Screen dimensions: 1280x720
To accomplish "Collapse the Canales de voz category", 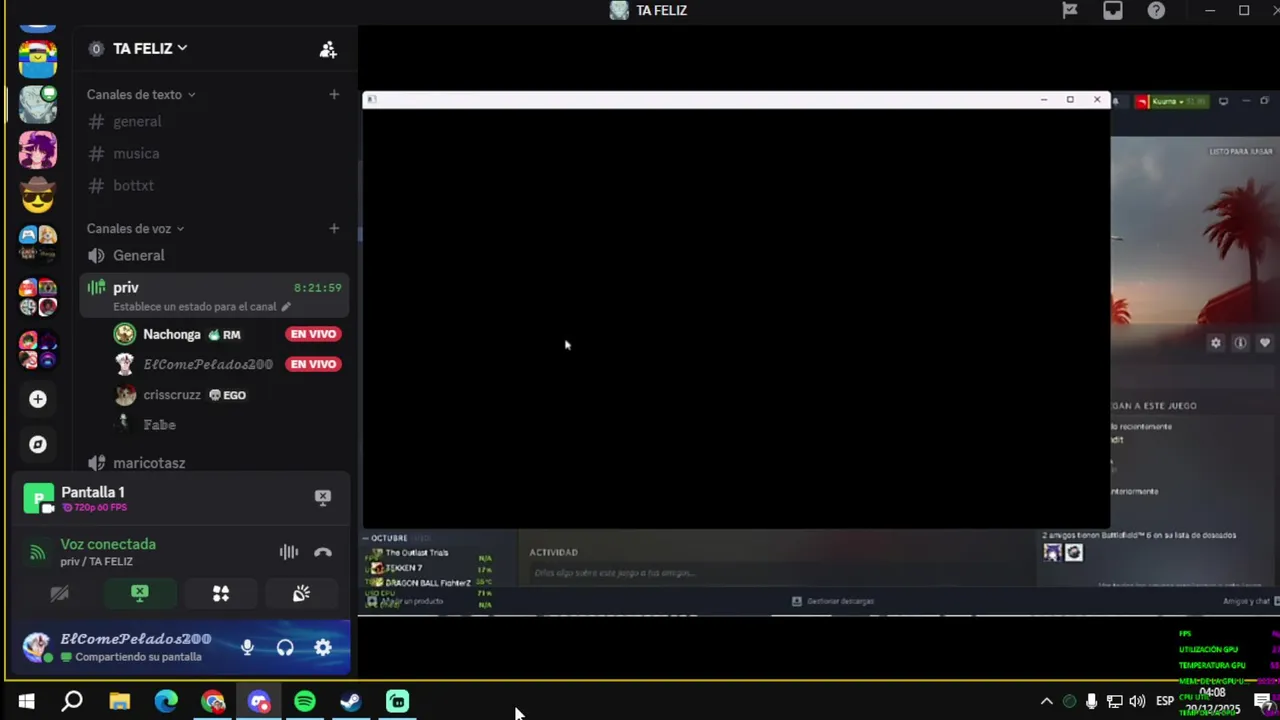I will (x=135, y=228).
